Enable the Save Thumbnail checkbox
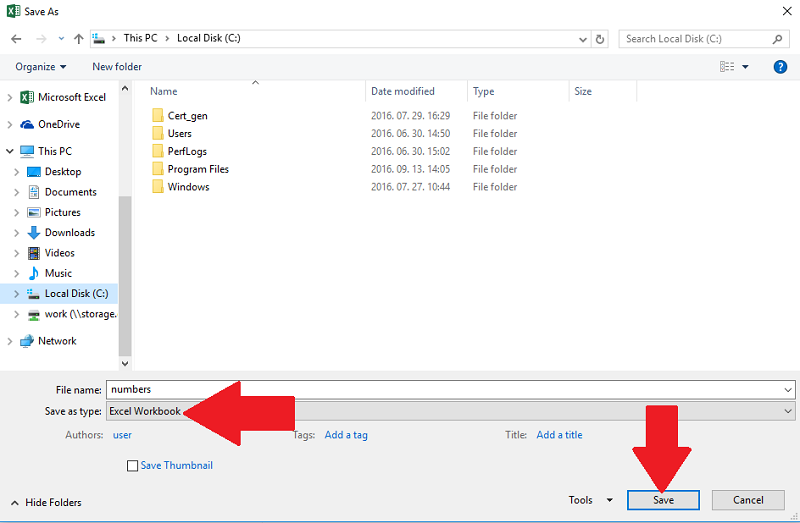 133,466
